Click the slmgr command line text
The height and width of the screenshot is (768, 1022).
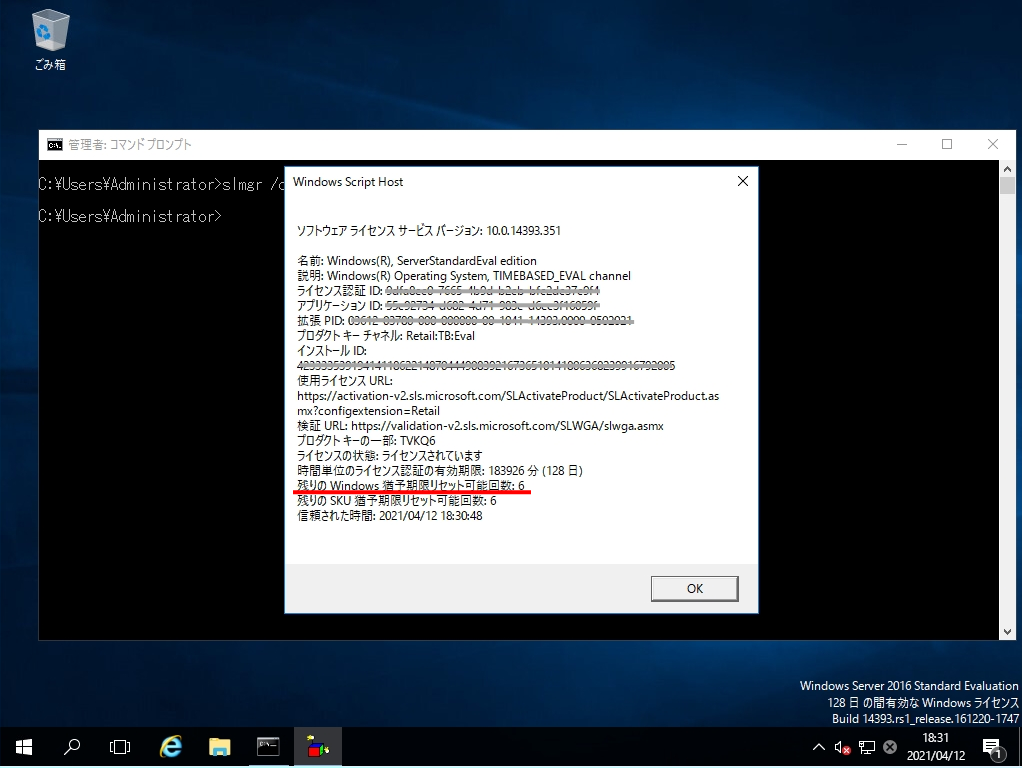(x=162, y=185)
